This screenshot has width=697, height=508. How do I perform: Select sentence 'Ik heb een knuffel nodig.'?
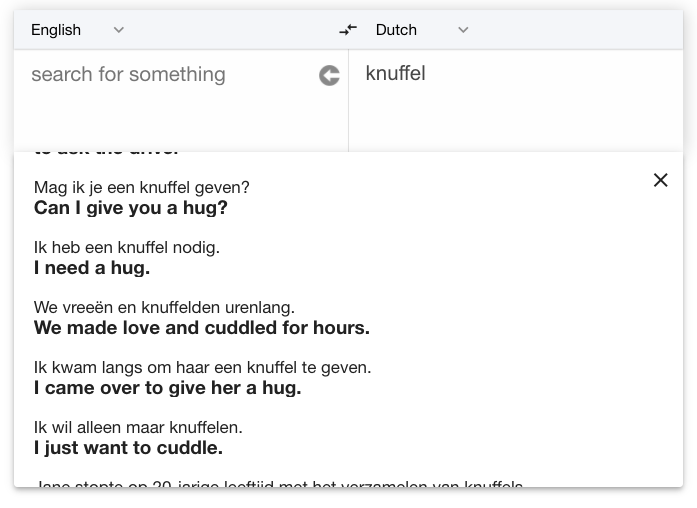click(x=127, y=247)
